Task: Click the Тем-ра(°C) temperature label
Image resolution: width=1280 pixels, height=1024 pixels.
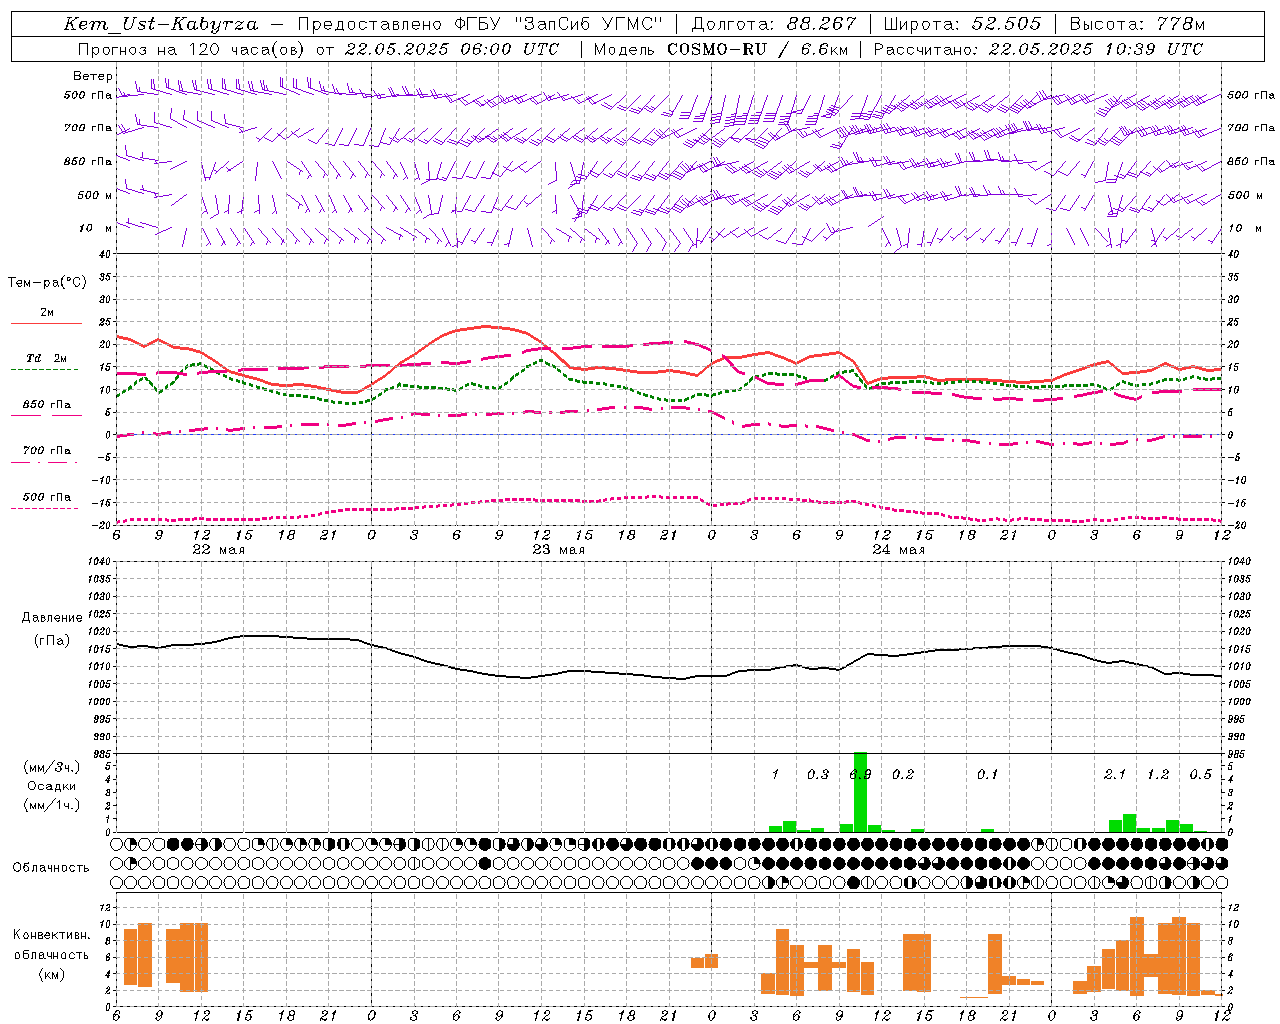Action: 47,283
